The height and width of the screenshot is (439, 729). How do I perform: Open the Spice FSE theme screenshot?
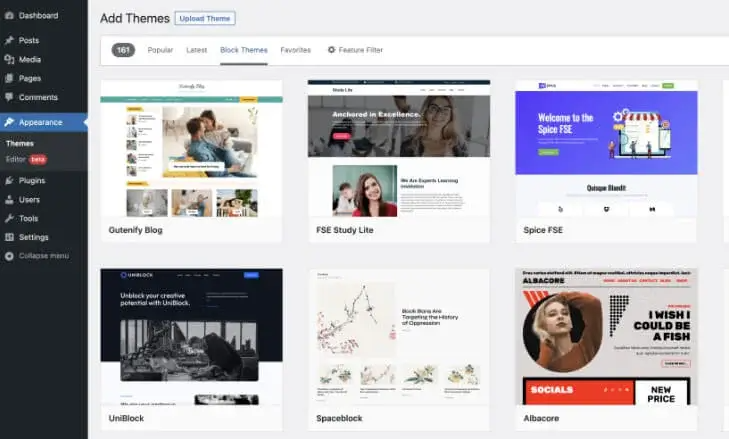pos(606,149)
